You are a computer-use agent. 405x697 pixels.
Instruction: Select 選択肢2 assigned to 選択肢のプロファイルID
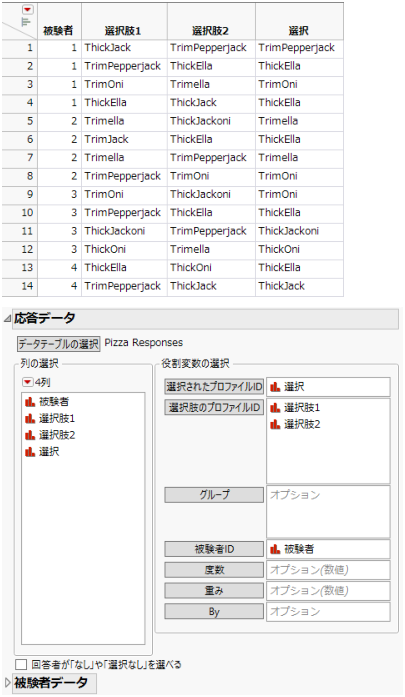click(302, 424)
